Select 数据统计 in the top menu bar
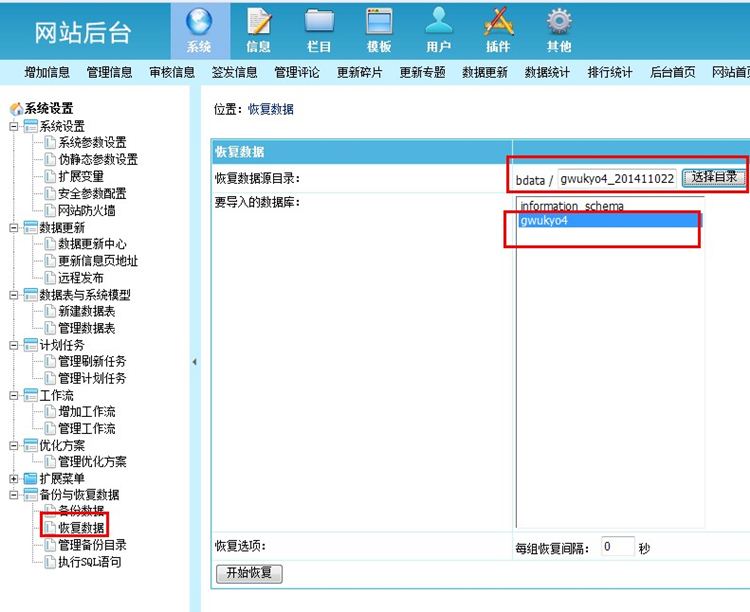This screenshot has width=750, height=612. point(547,72)
